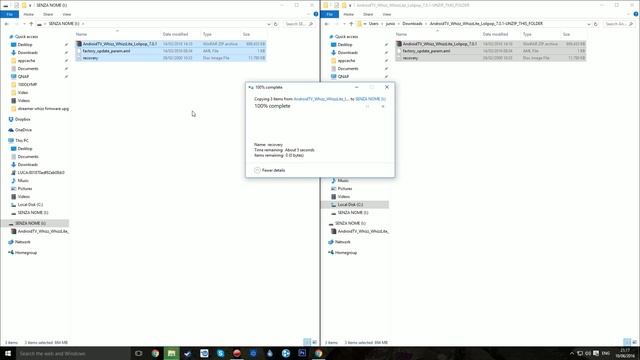640x360 pixels.
Task: Open View ribbon tab in right window
Action: [387, 14]
